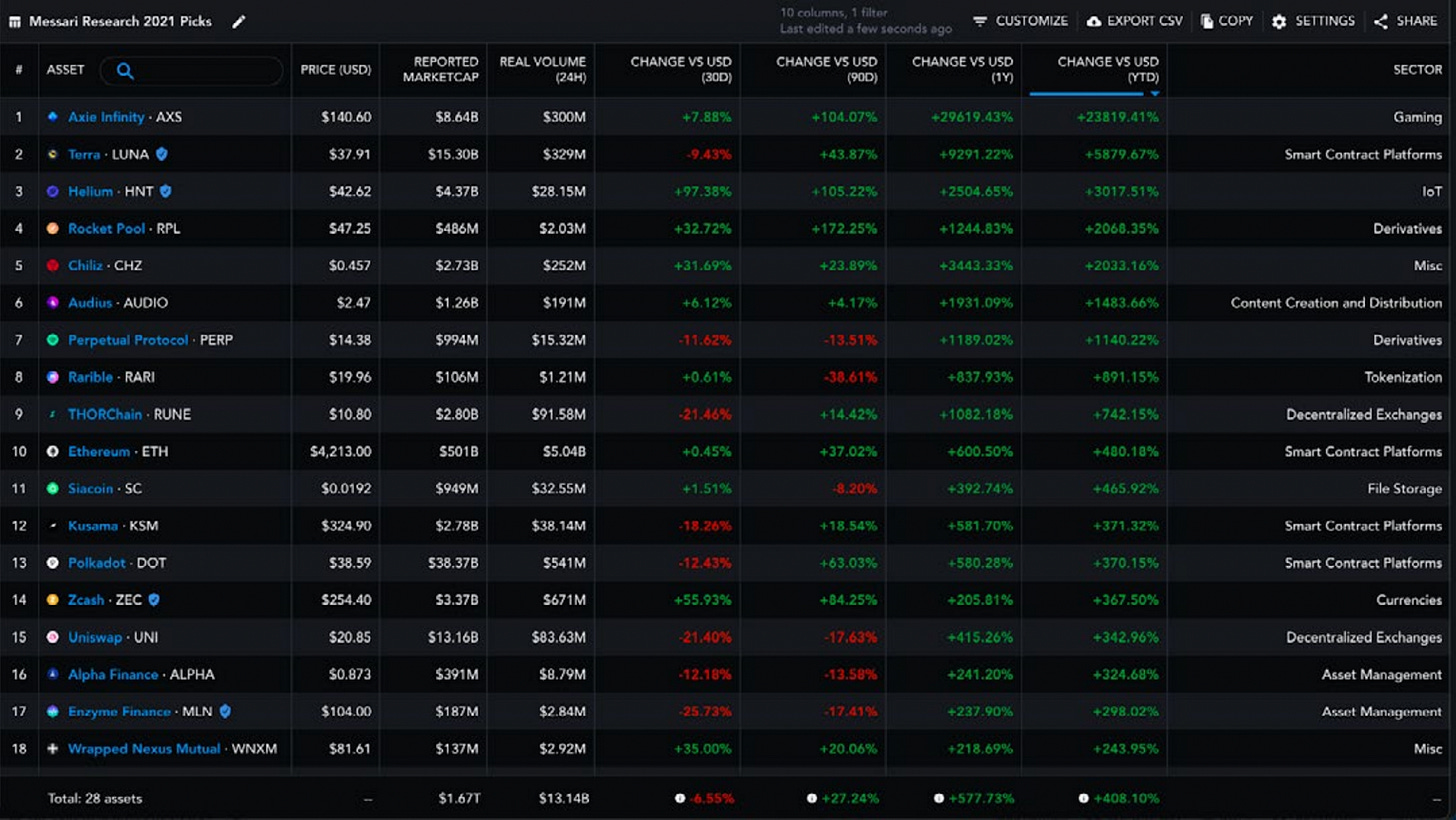Viewport: 1456px width, 820px height.
Task: Click the Siacoin coin logo
Action: [x=53, y=488]
